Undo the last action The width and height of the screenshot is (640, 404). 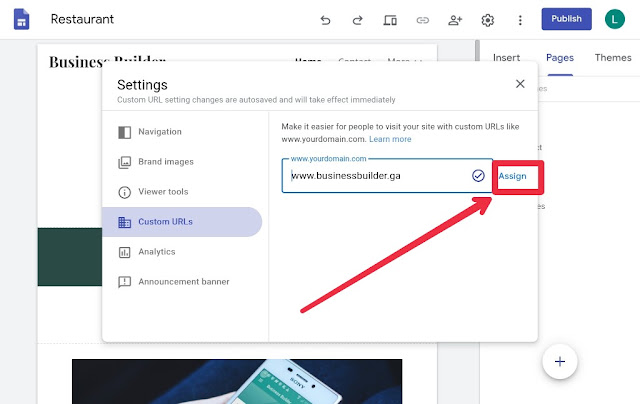325,20
